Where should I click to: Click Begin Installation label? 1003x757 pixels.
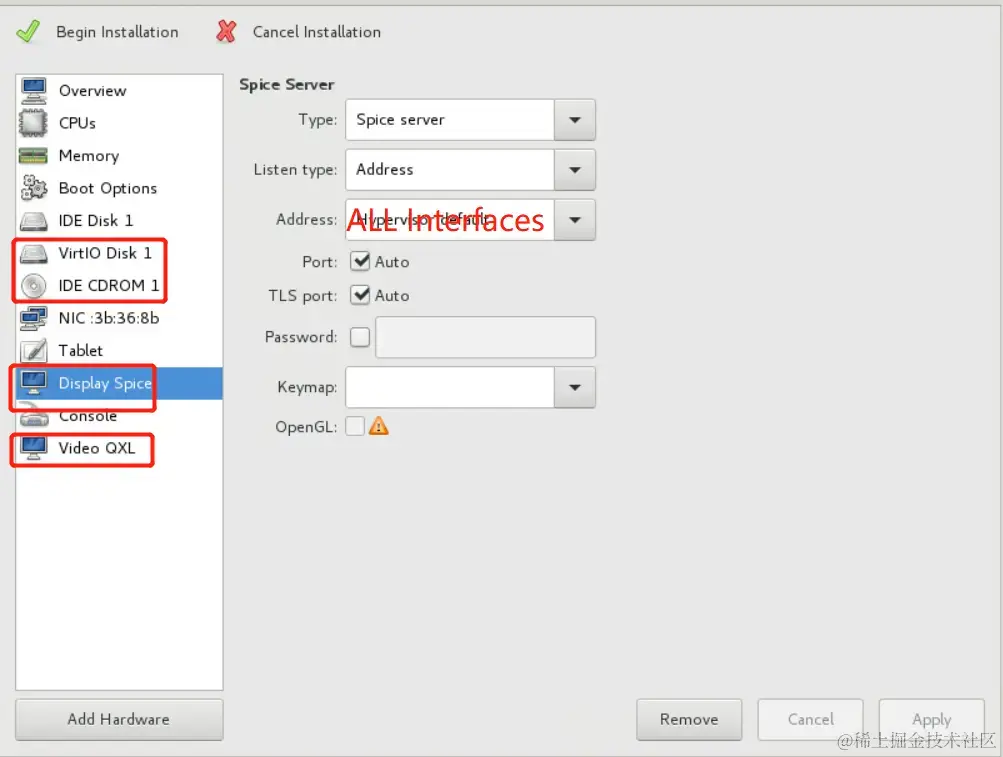tap(118, 32)
